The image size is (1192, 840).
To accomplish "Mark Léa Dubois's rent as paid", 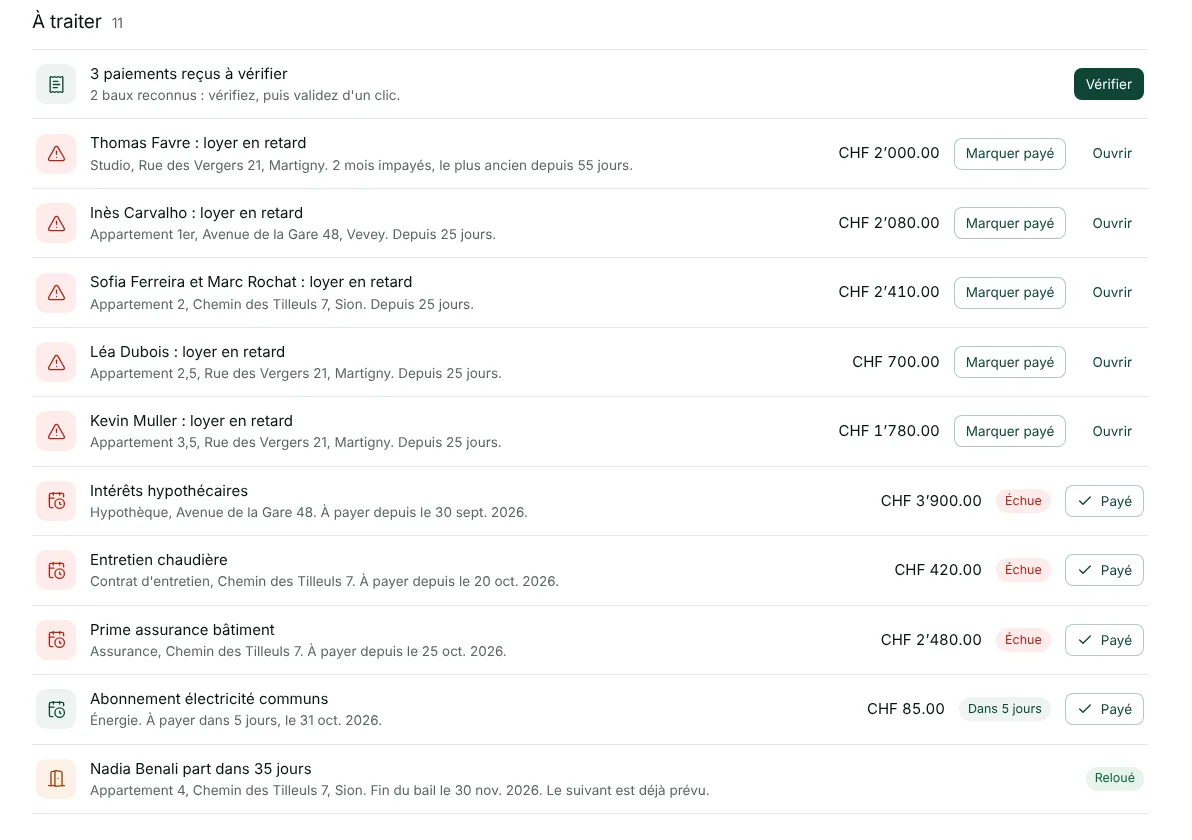I will (1010, 363).
